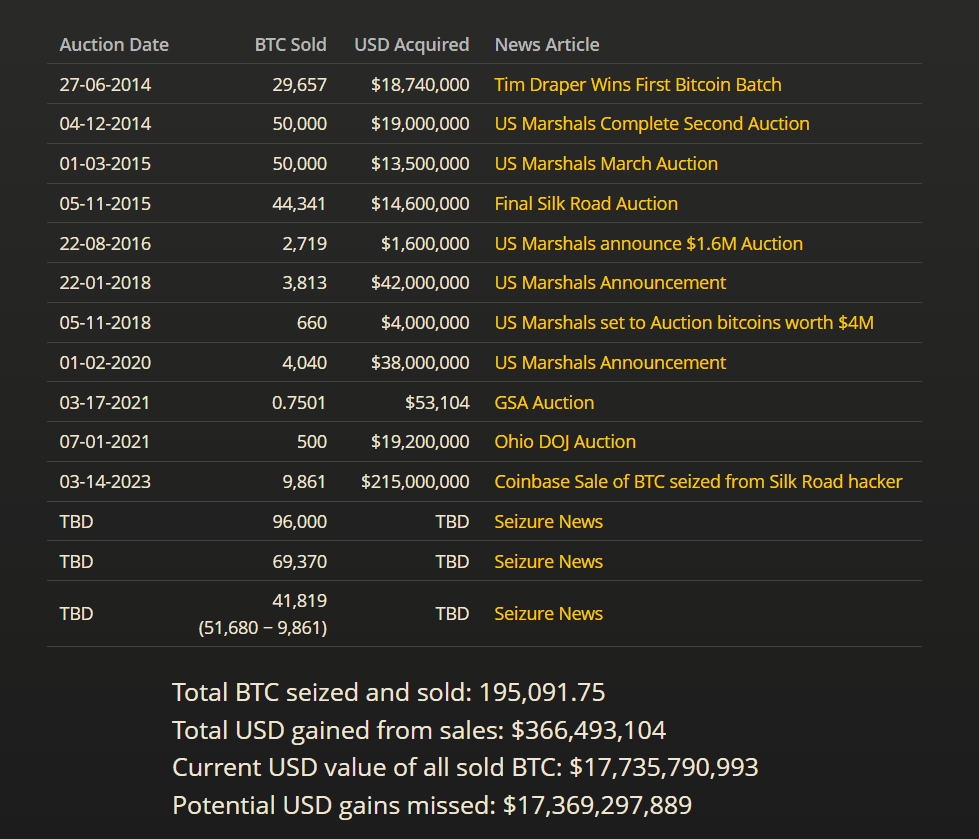Click the BTC Sold column header
979x839 pixels.
(x=290, y=45)
